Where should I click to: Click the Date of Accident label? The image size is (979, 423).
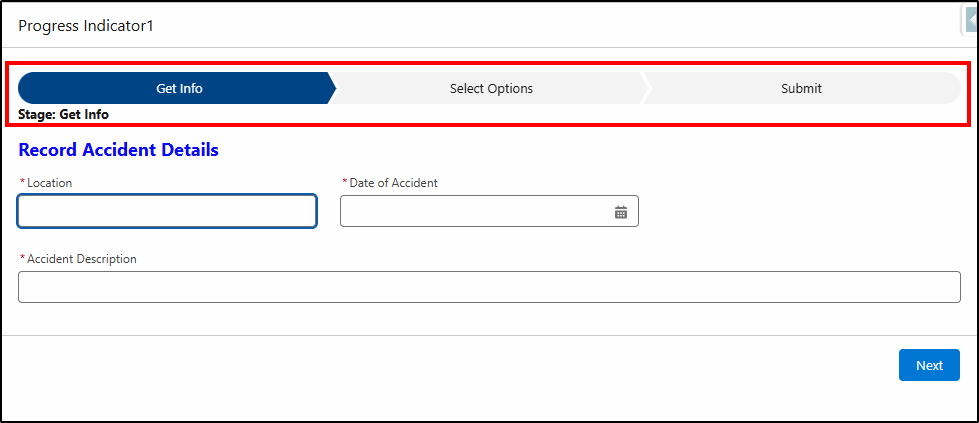tap(393, 183)
